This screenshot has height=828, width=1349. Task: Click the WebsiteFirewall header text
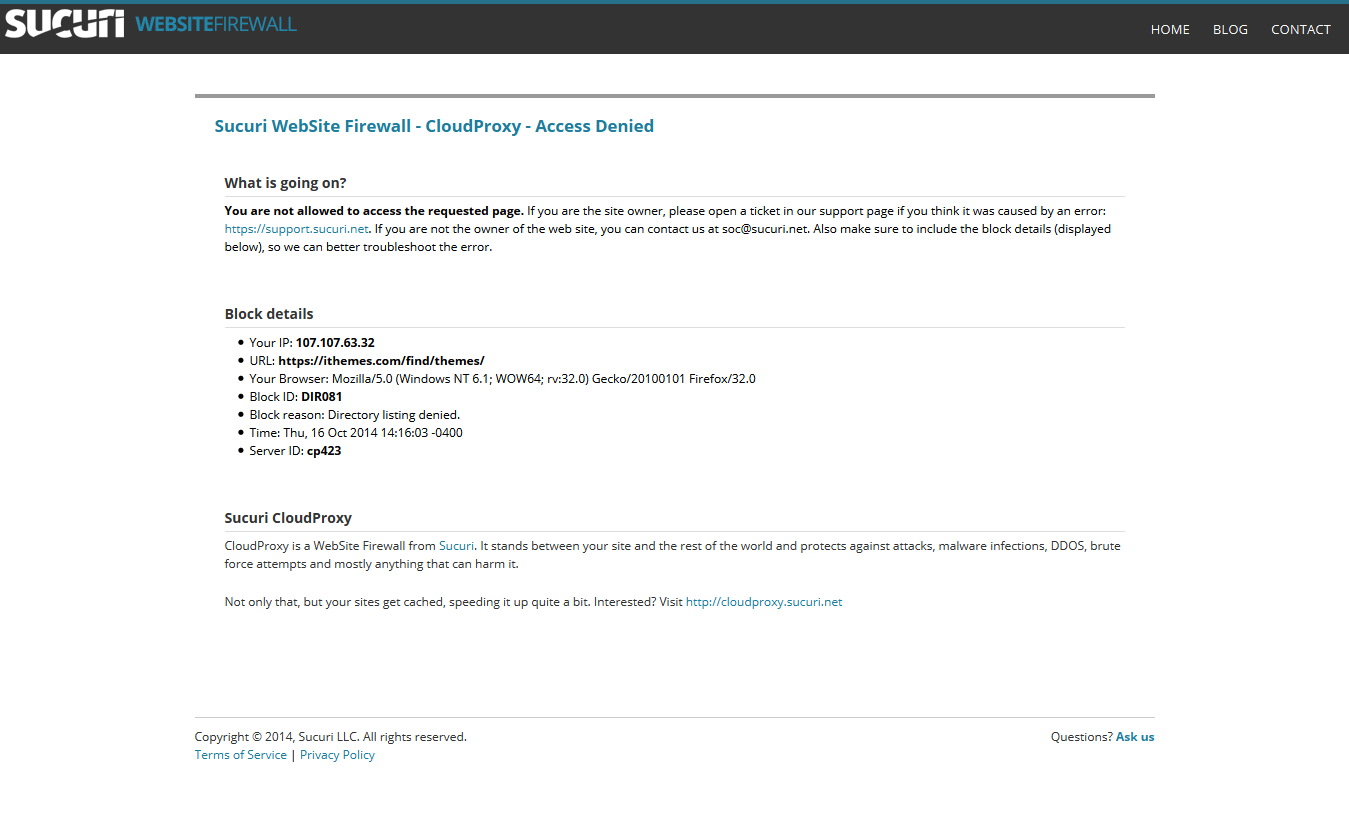[216, 24]
